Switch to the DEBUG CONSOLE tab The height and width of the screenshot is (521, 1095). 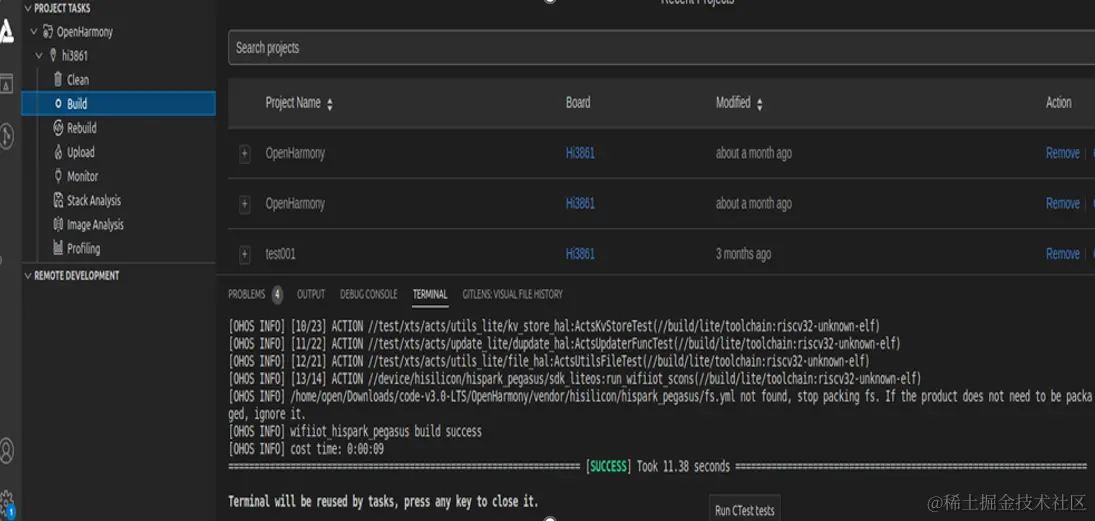[369, 295]
